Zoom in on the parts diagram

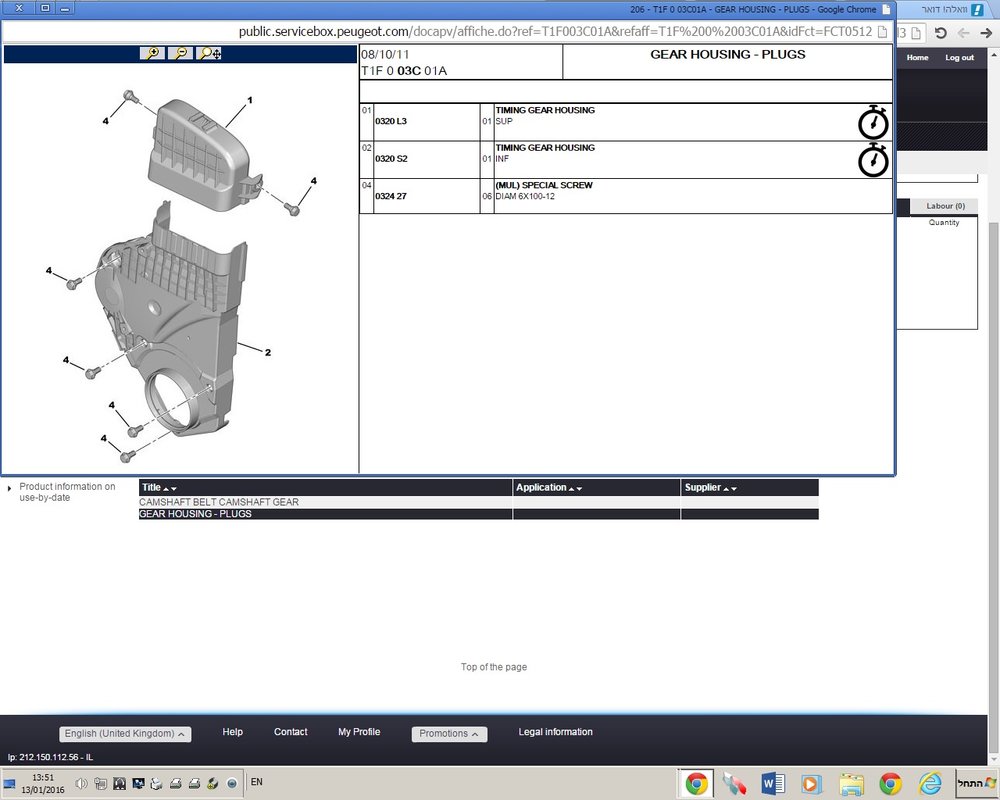click(x=152, y=54)
